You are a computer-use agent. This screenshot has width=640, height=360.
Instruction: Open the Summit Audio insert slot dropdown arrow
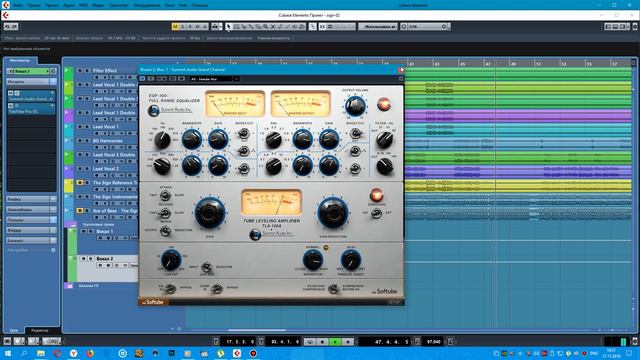point(52,93)
